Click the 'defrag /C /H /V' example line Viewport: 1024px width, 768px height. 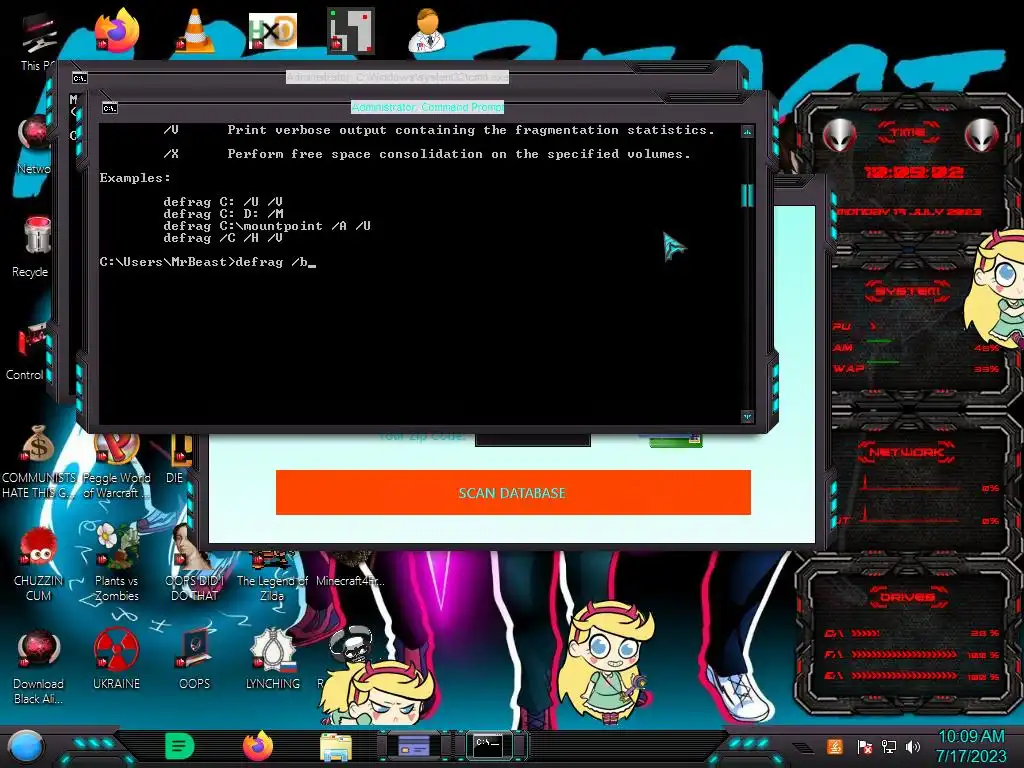click(x=223, y=238)
